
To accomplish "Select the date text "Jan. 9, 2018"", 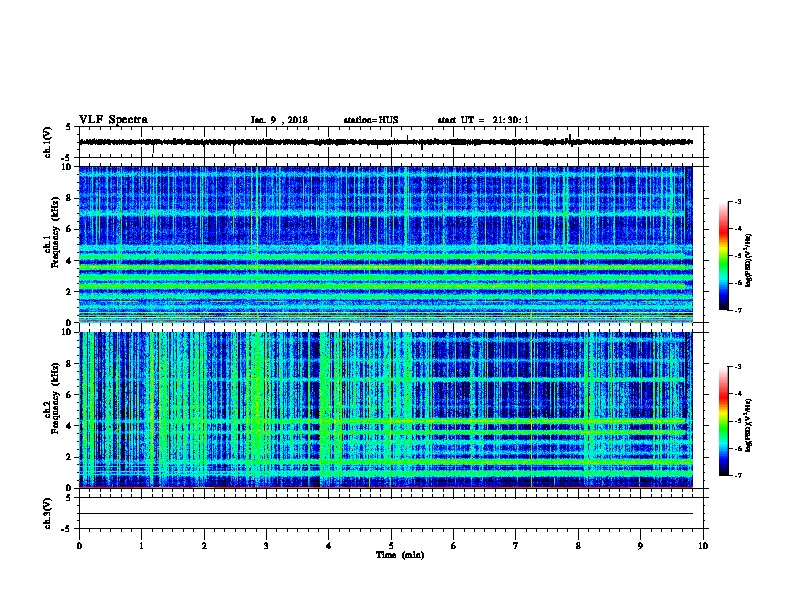I will (279, 120).
